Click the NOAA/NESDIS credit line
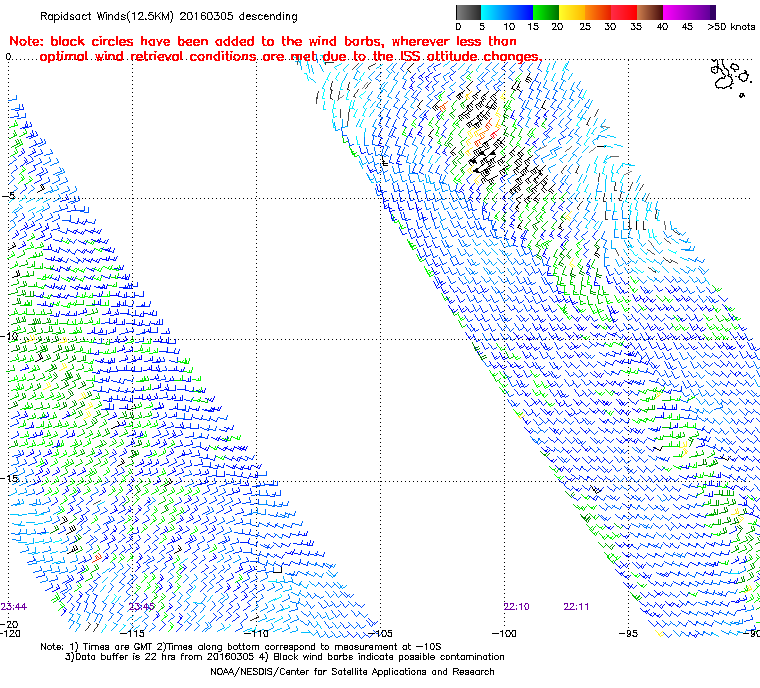This screenshot has height=688, width=760. pyautogui.click(x=352, y=672)
